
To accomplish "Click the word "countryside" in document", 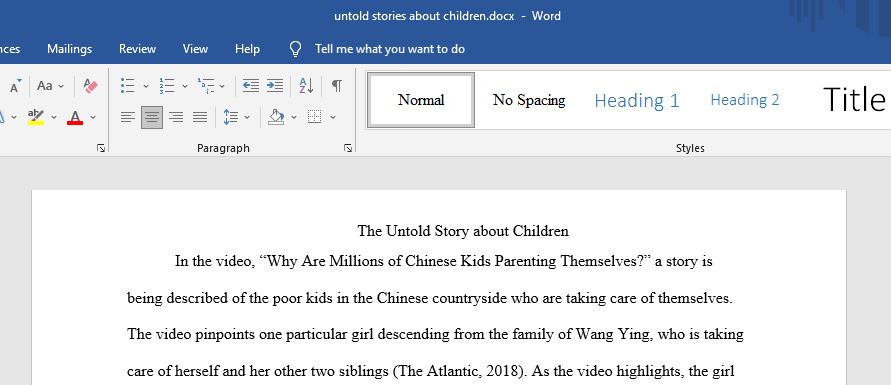I will pos(470,298).
